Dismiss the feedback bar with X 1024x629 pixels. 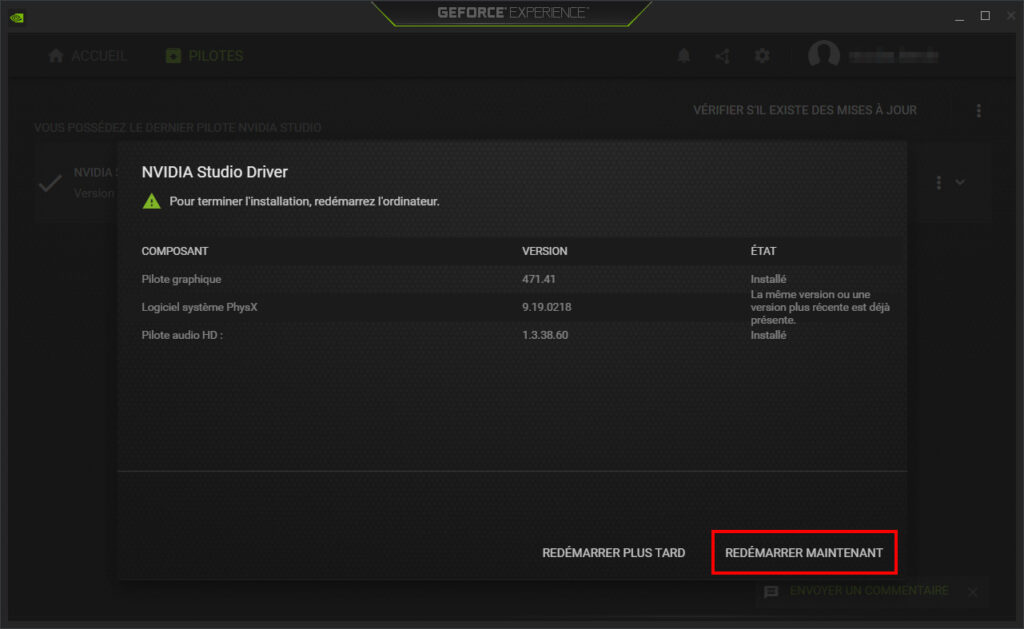(x=972, y=592)
